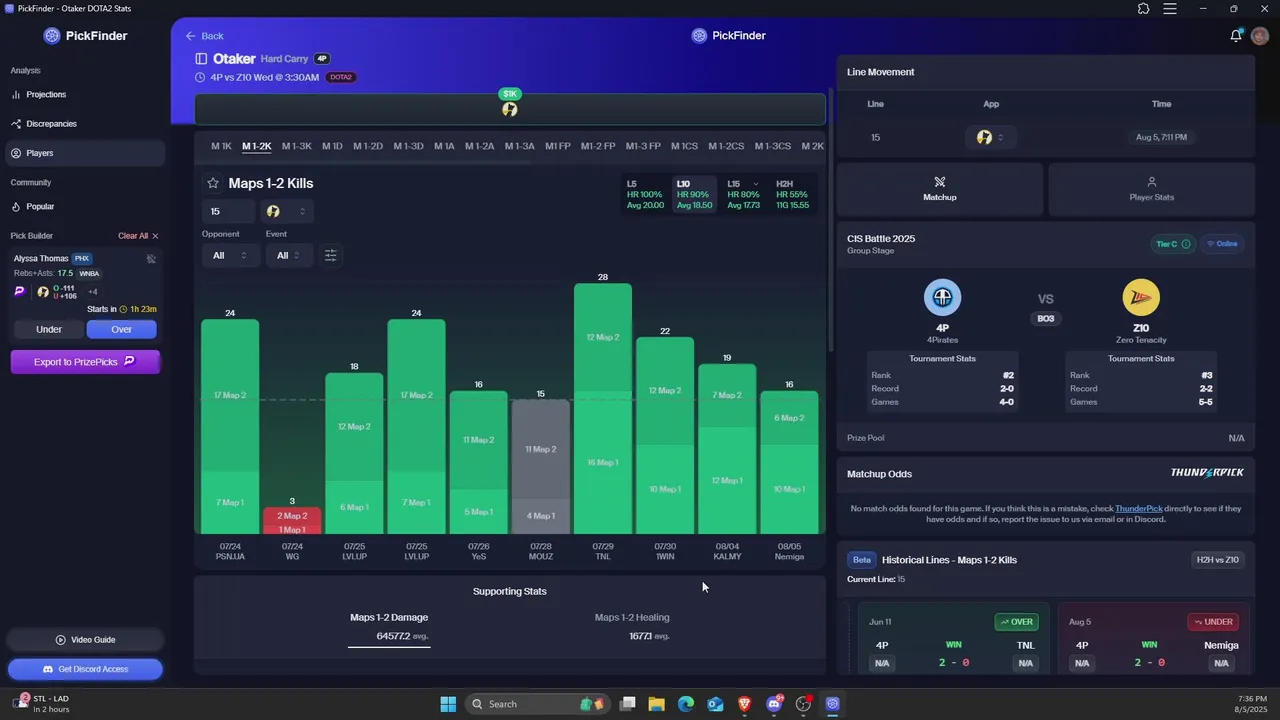Click Clear All in Pick Builder
Viewport: 1280px width, 720px height.
pos(138,236)
